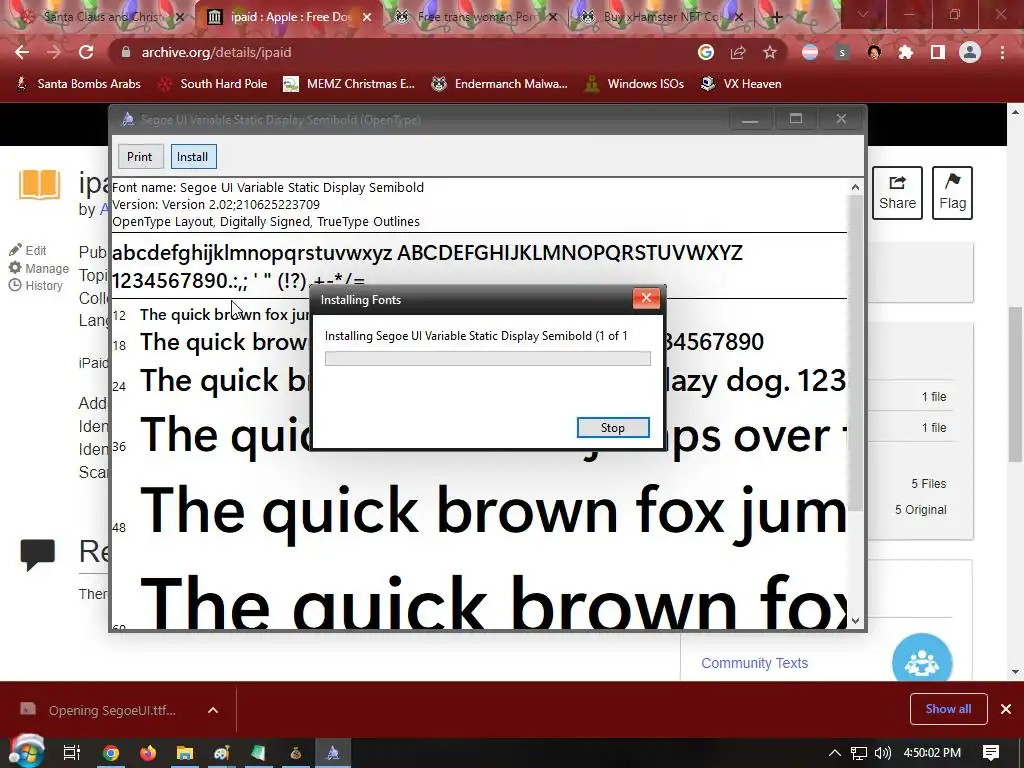Open the Windows ISOs bookmark
Image resolution: width=1024 pixels, height=768 pixels.
[x=634, y=84]
